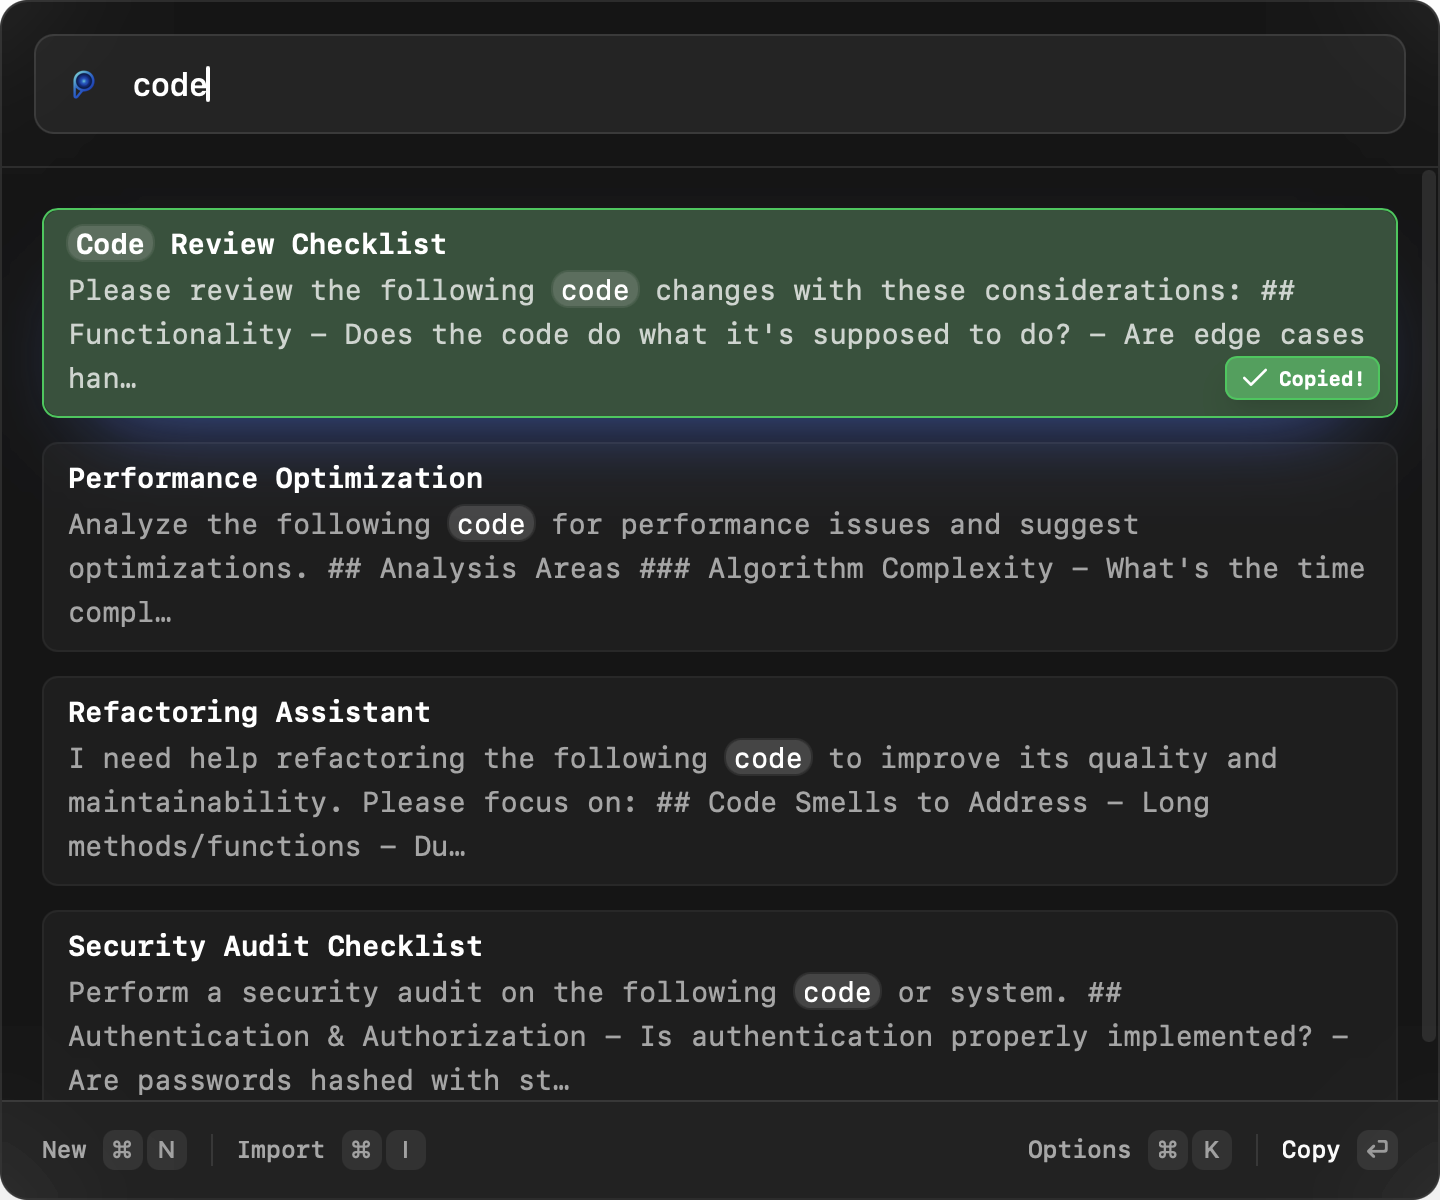Select the Refactoring Assistant prompt
1440x1200 pixels.
click(x=720, y=780)
